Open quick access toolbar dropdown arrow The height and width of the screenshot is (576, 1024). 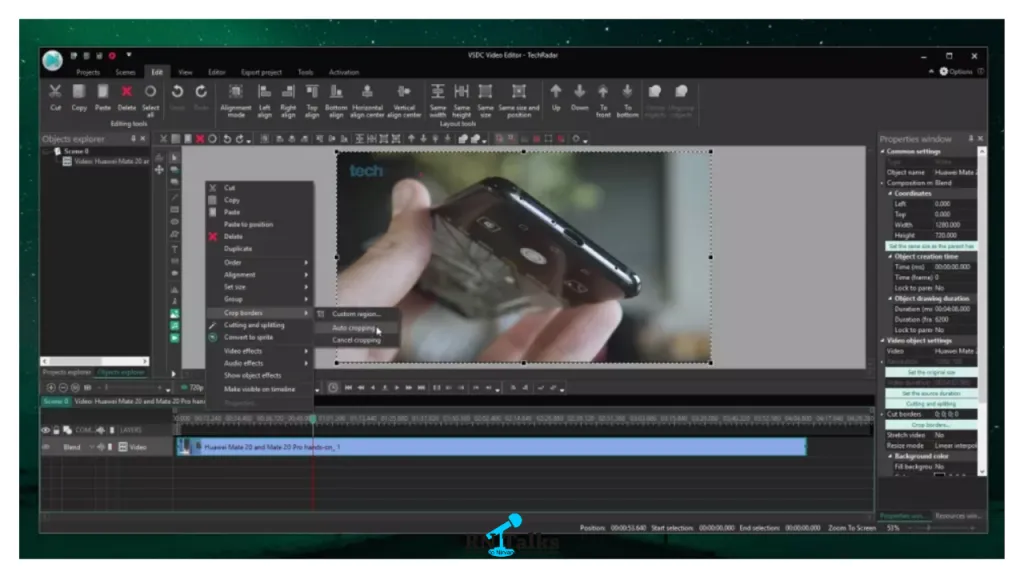coord(129,55)
